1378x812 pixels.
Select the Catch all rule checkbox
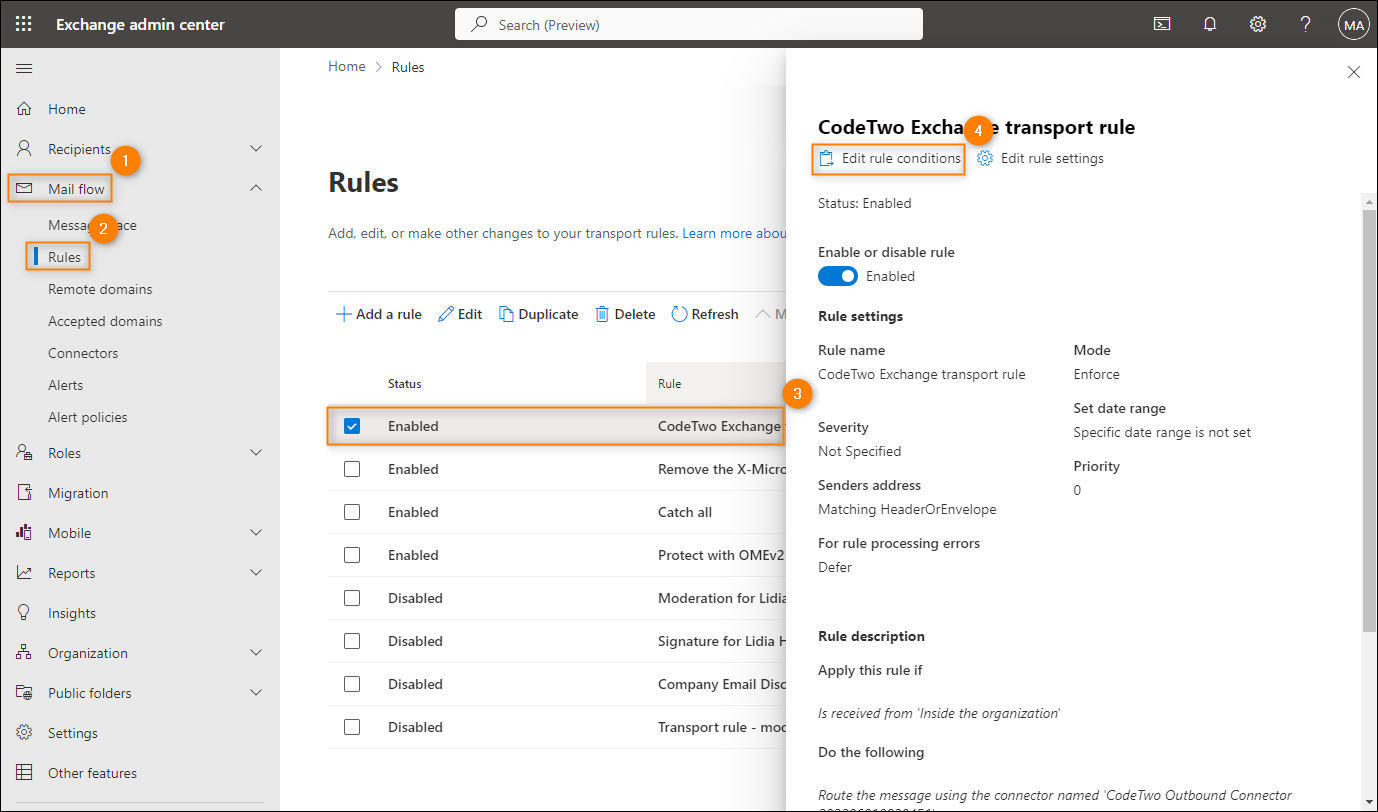click(352, 512)
